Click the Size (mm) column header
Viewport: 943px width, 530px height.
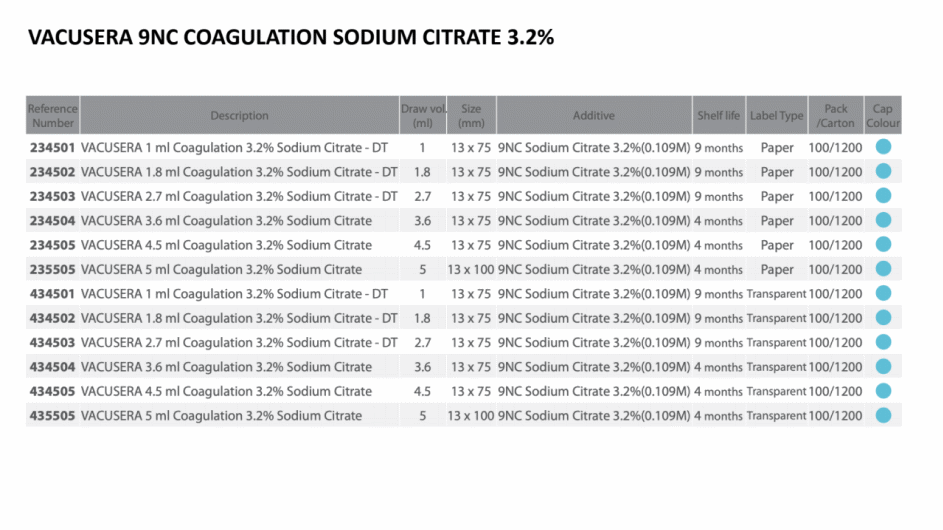pos(471,116)
